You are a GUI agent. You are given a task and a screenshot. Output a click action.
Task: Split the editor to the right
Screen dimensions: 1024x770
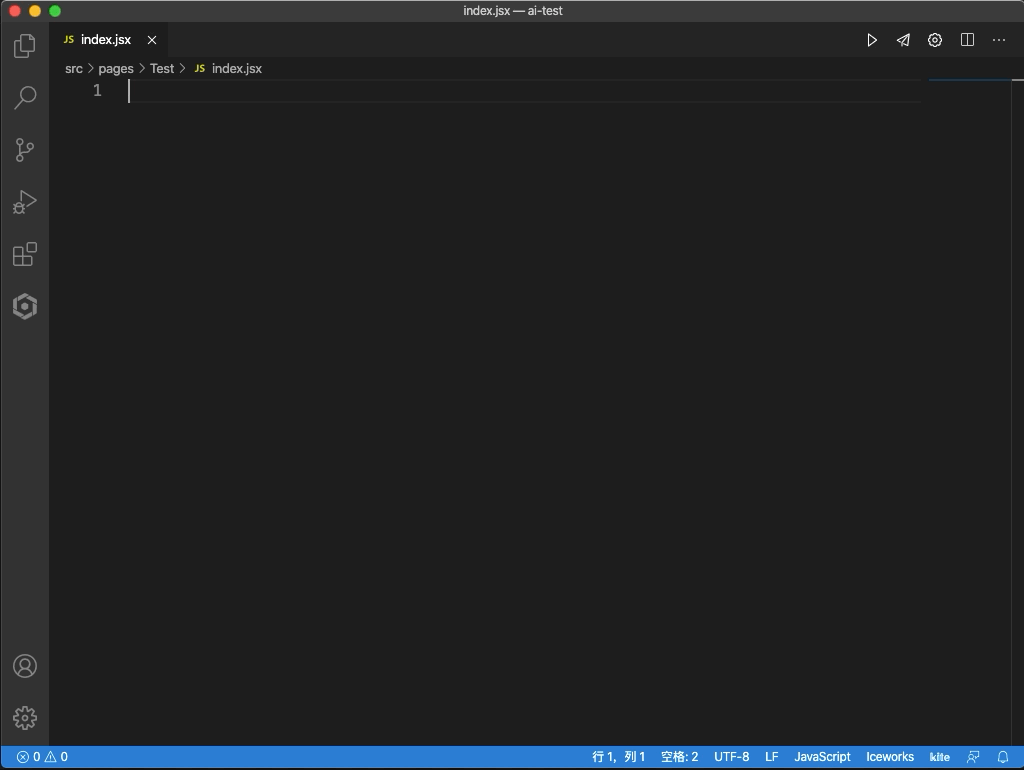pos(967,40)
